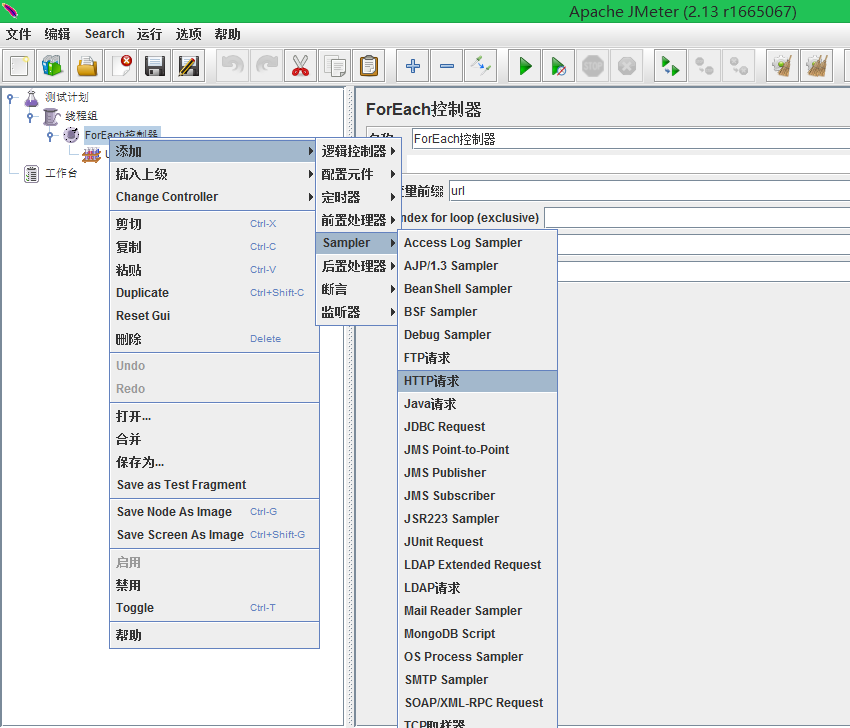Click Start no pauses icon
This screenshot has width=850, height=728.
[x=558, y=66]
